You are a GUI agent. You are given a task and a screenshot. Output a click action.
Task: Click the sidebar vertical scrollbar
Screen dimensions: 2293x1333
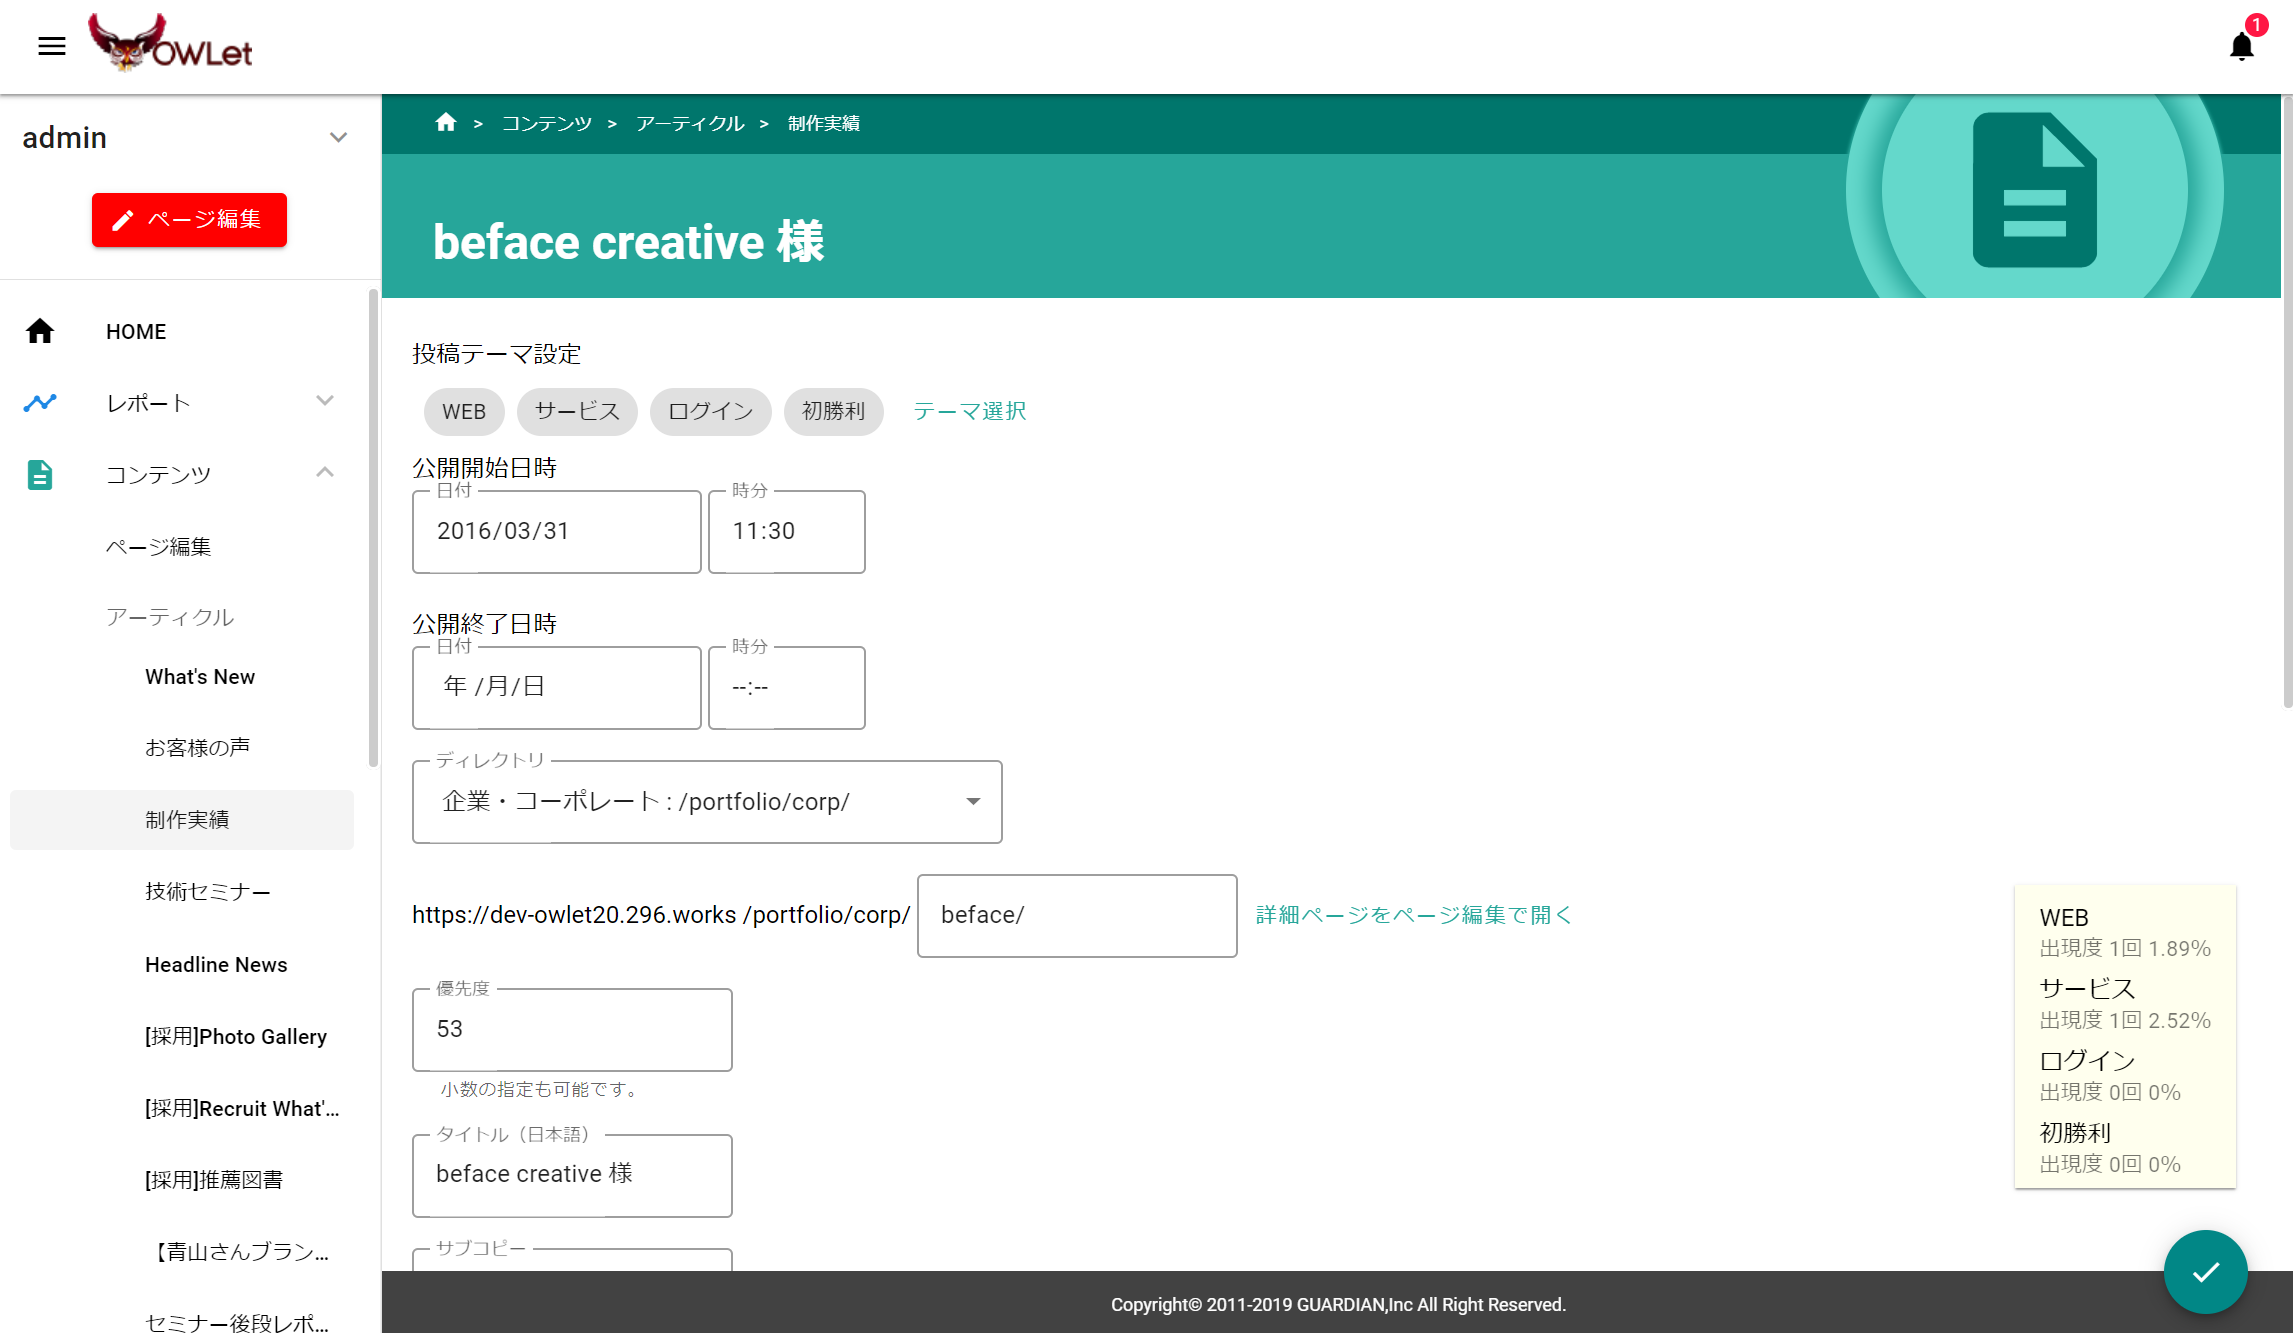(373, 528)
